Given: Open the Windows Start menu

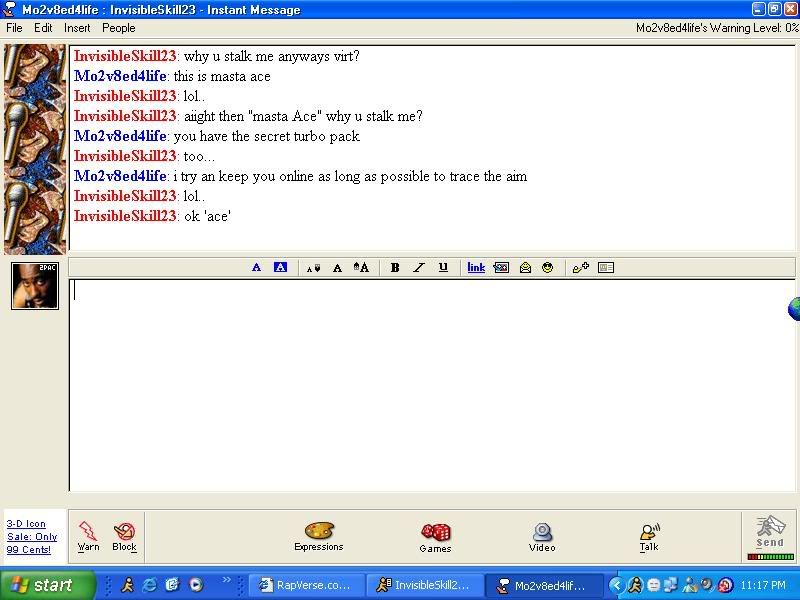Looking at the screenshot, I should 47,585.
